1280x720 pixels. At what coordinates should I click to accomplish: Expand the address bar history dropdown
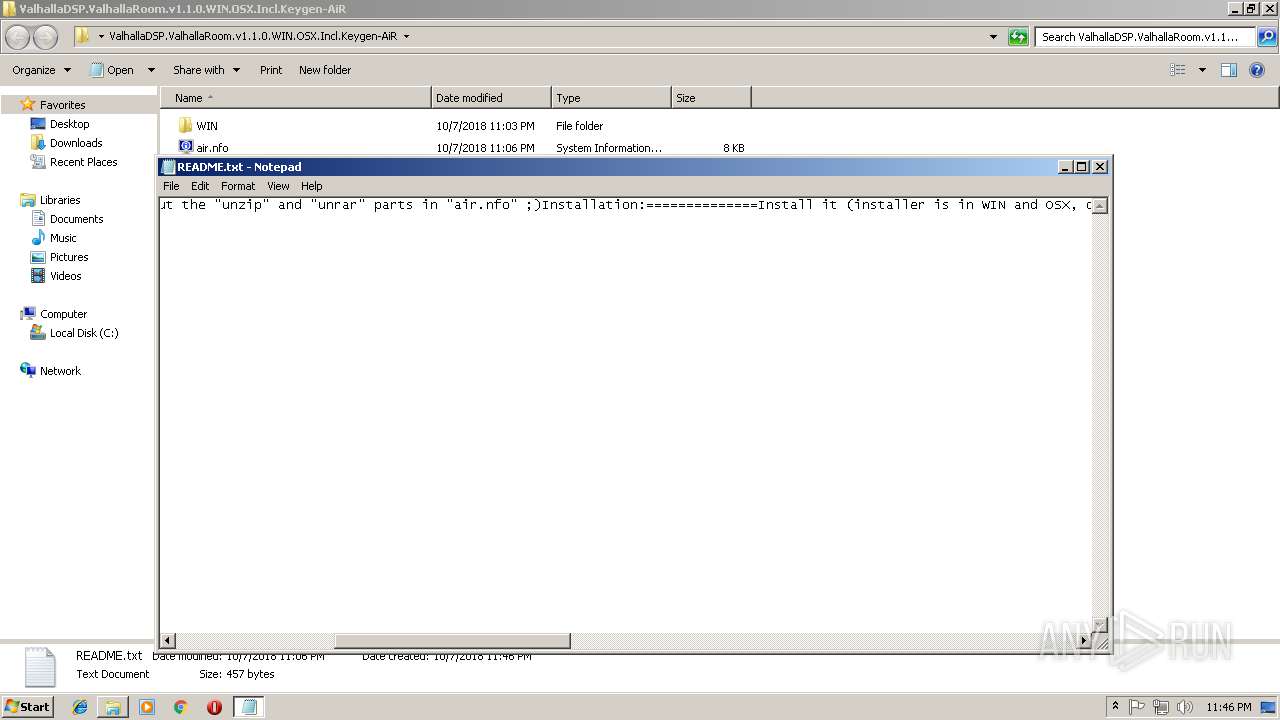pyautogui.click(x=993, y=37)
